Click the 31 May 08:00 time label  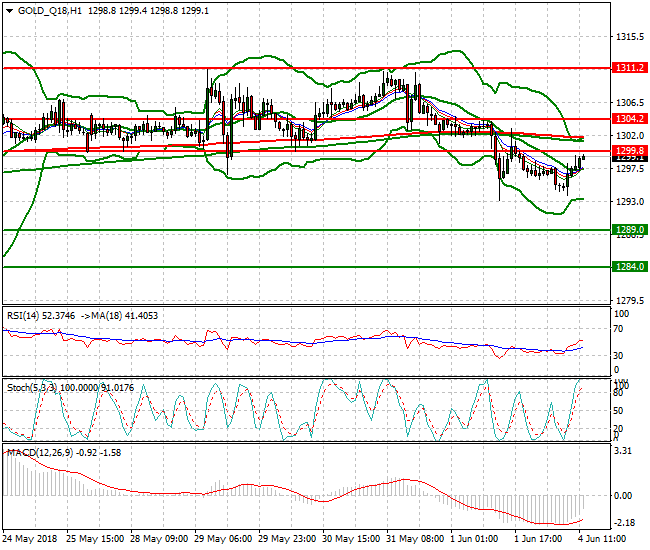415,539
